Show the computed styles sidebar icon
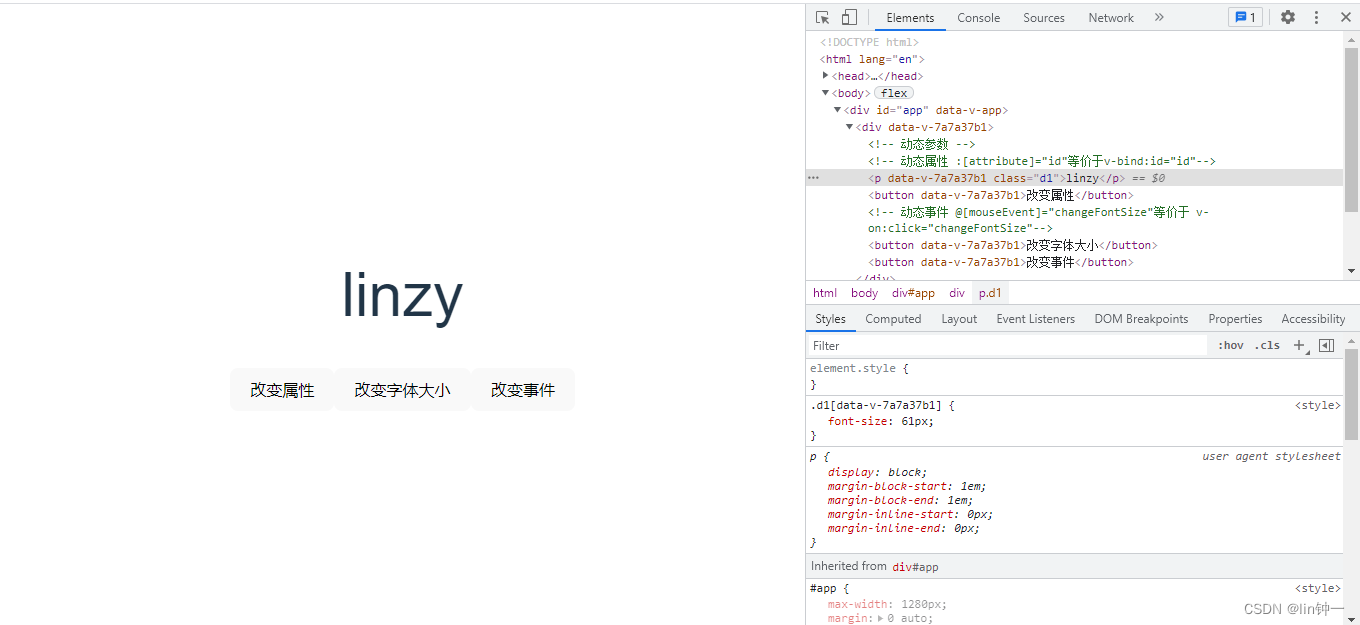The height and width of the screenshot is (625, 1360). click(1326, 346)
